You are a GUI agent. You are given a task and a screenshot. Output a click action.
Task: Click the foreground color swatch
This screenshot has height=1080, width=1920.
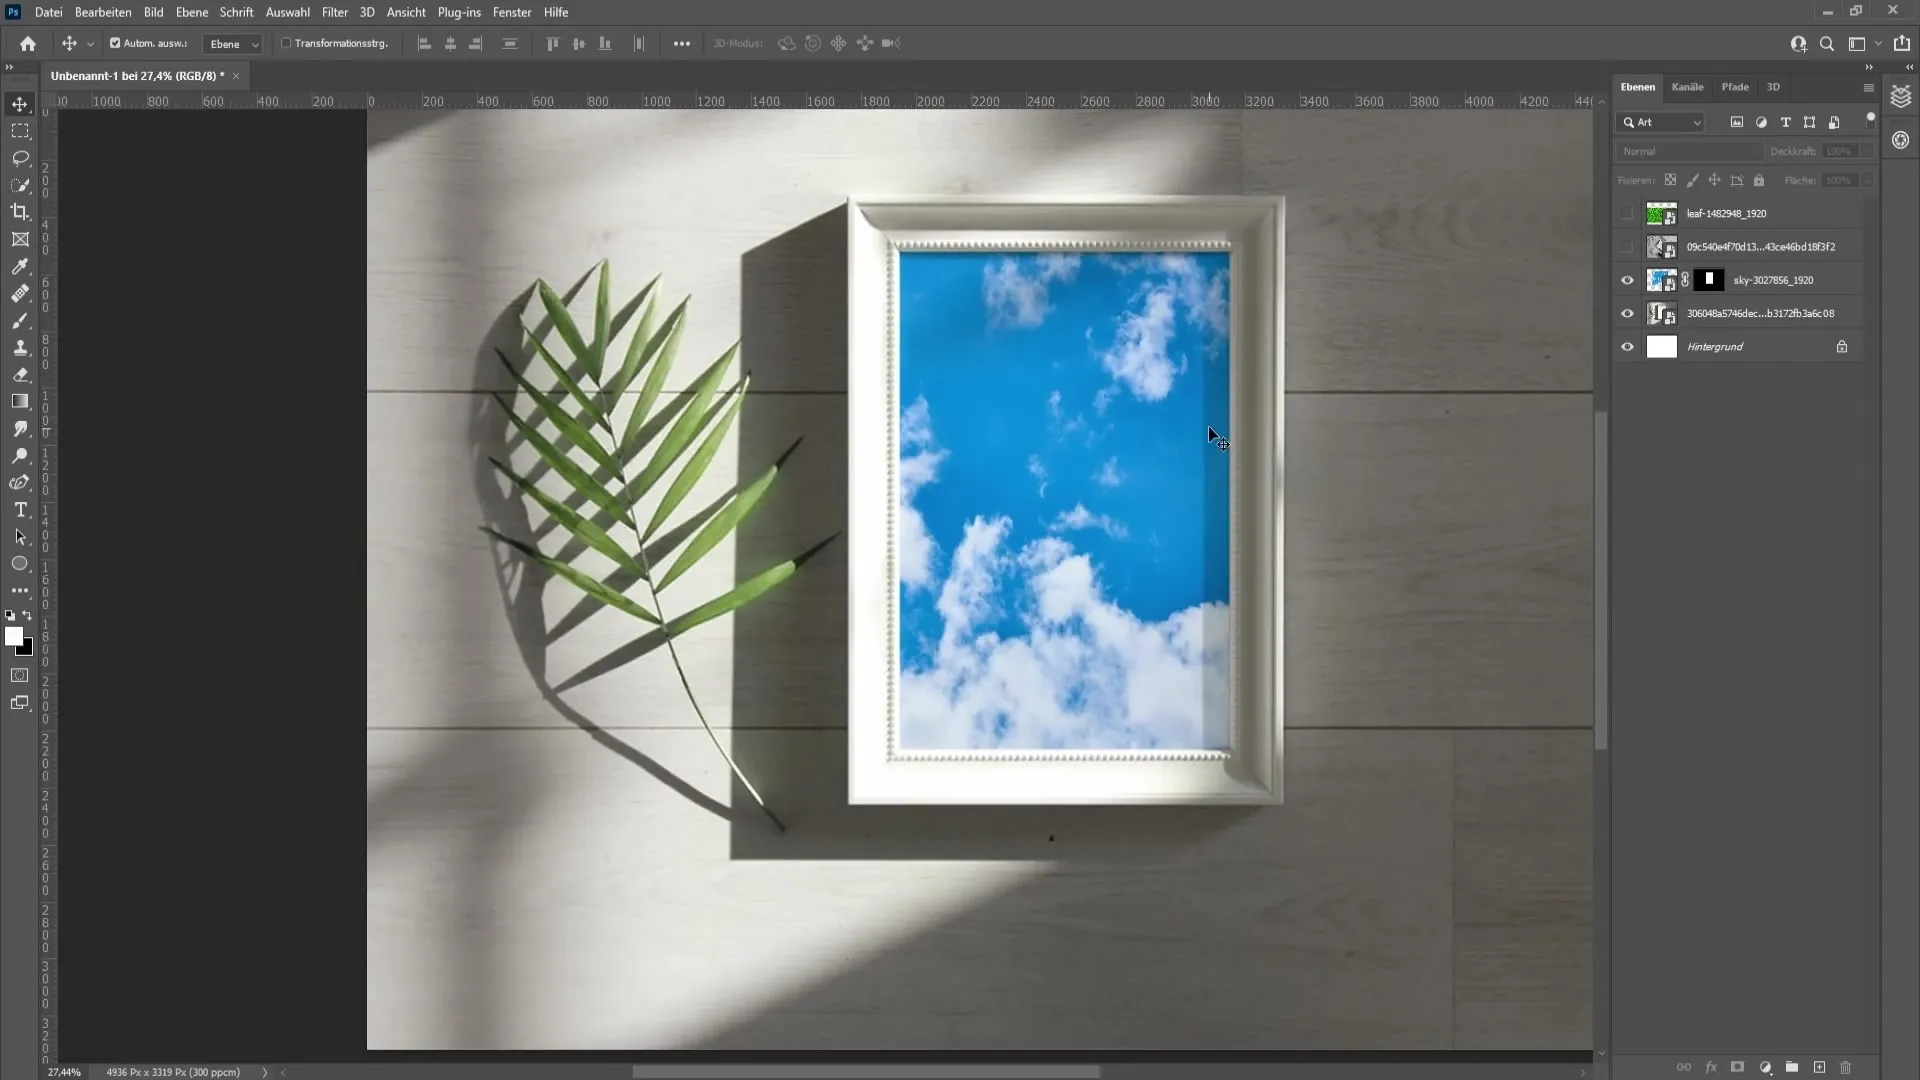(13, 636)
